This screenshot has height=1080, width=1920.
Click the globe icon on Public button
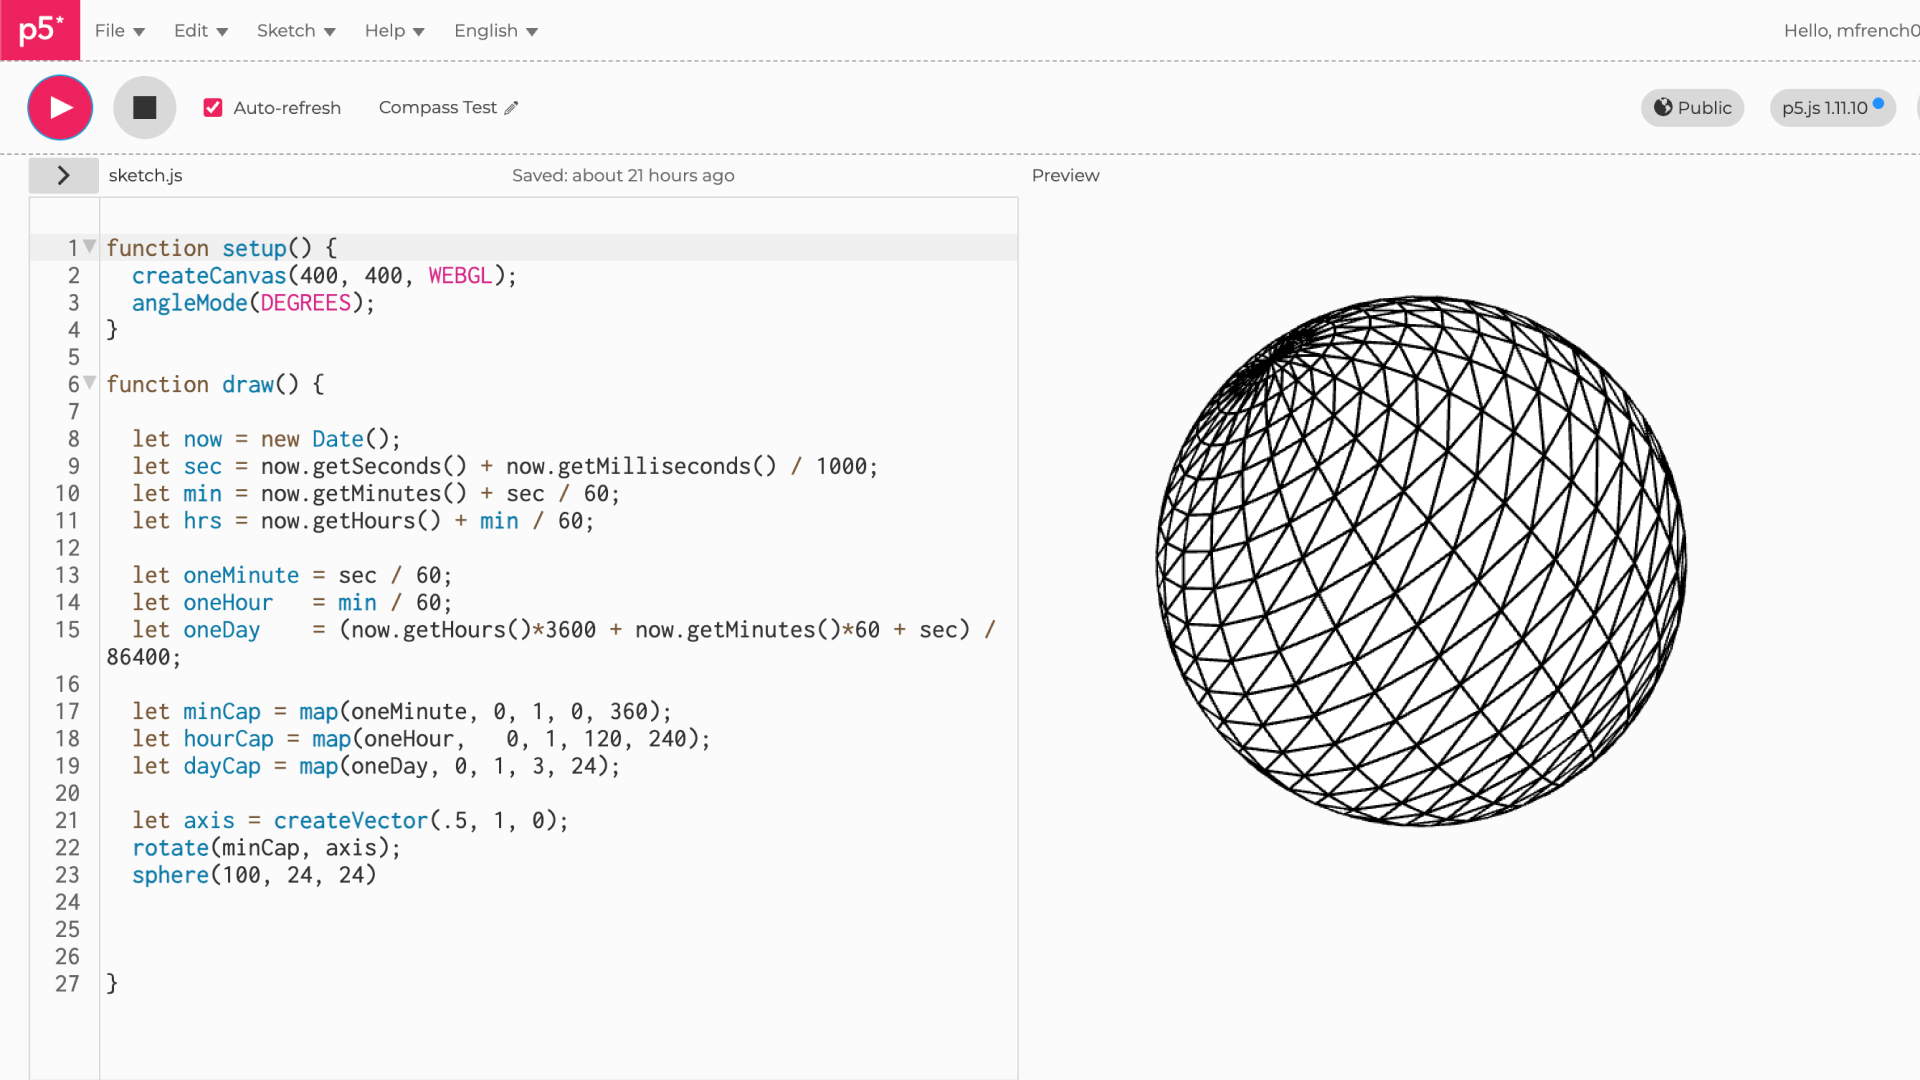1662,107
